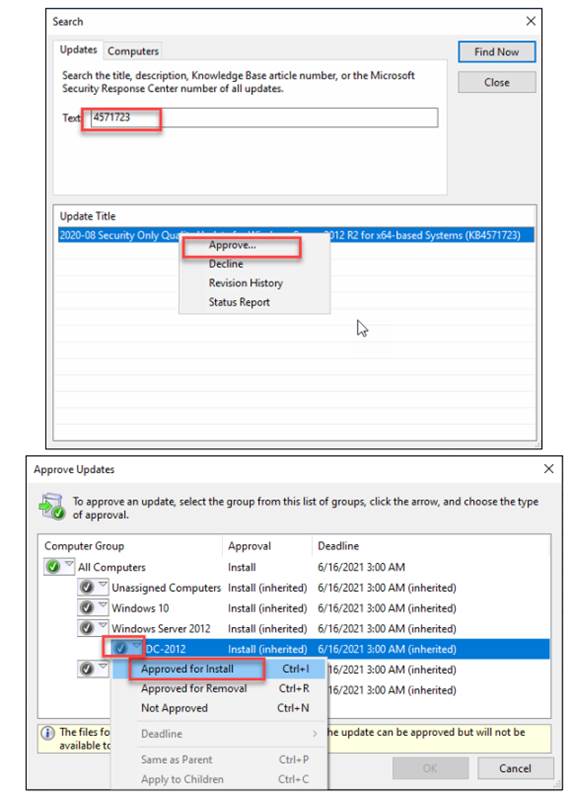Click the Find Now button
Viewport: 575px width, 796px height.
(x=496, y=52)
